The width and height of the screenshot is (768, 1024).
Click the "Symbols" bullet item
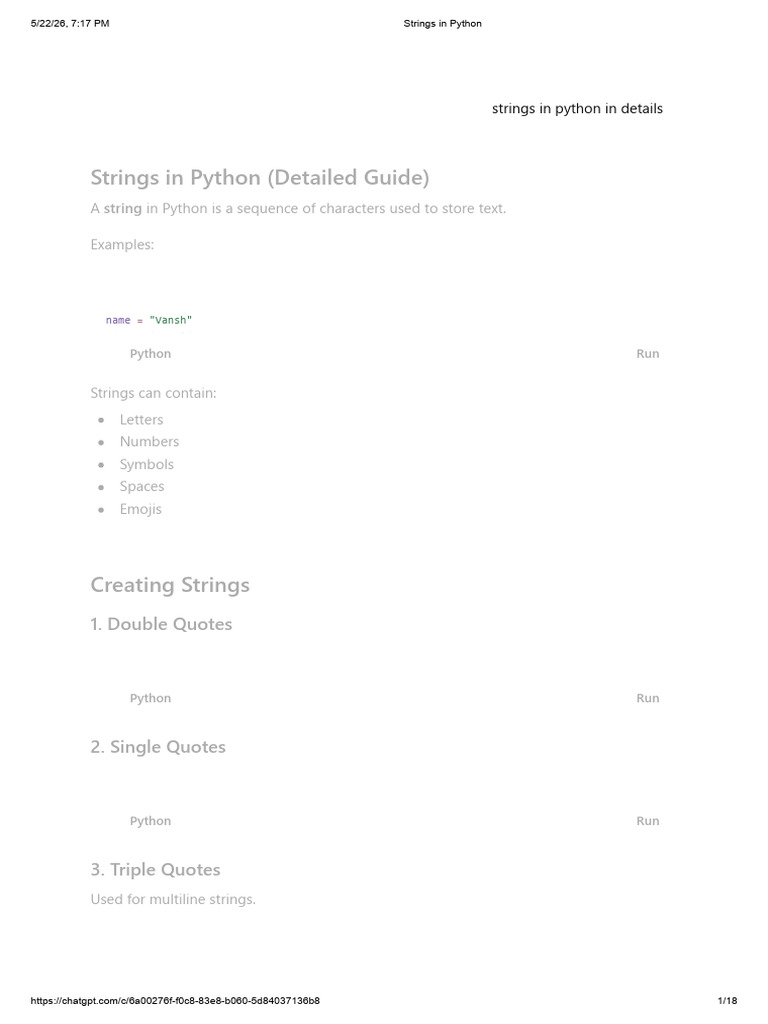(146, 465)
